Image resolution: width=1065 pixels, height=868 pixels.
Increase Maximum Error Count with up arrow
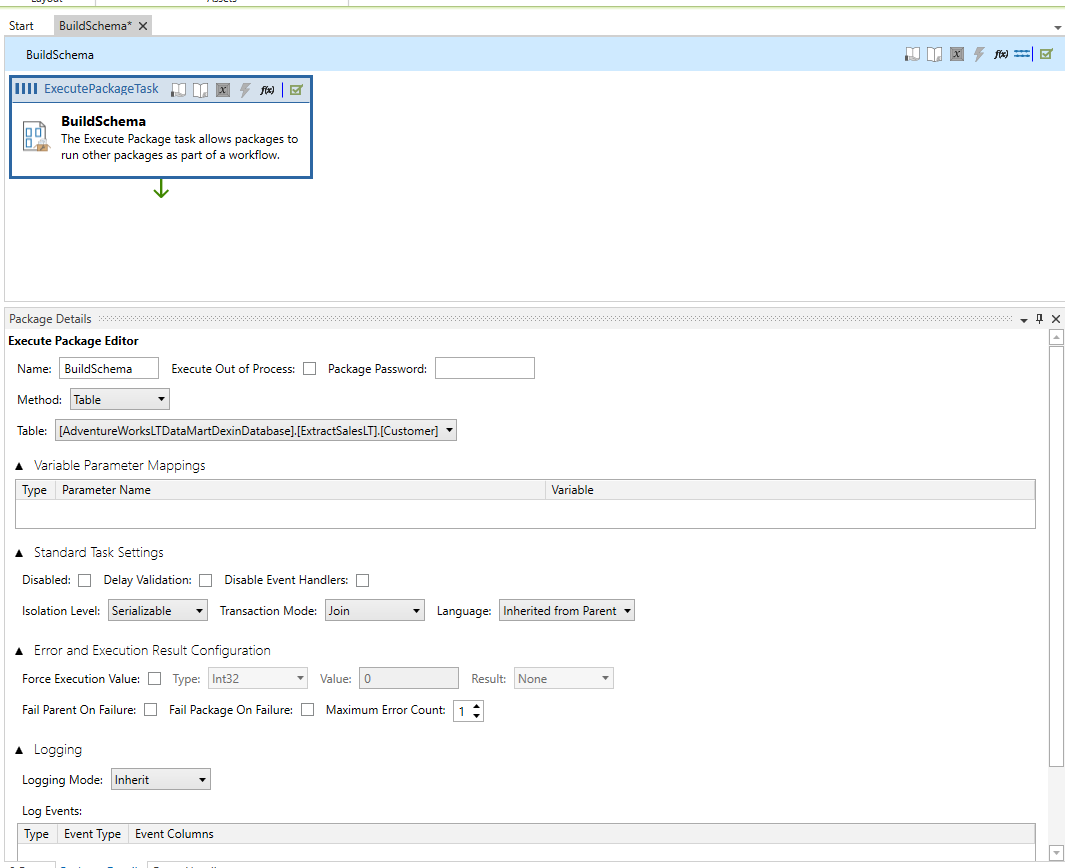[477, 706]
